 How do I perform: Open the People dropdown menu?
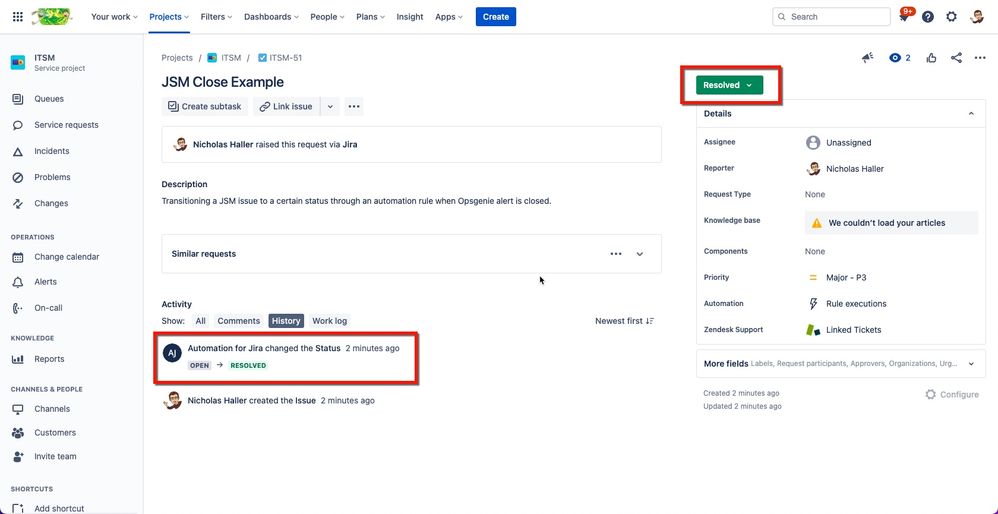tap(327, 17)
